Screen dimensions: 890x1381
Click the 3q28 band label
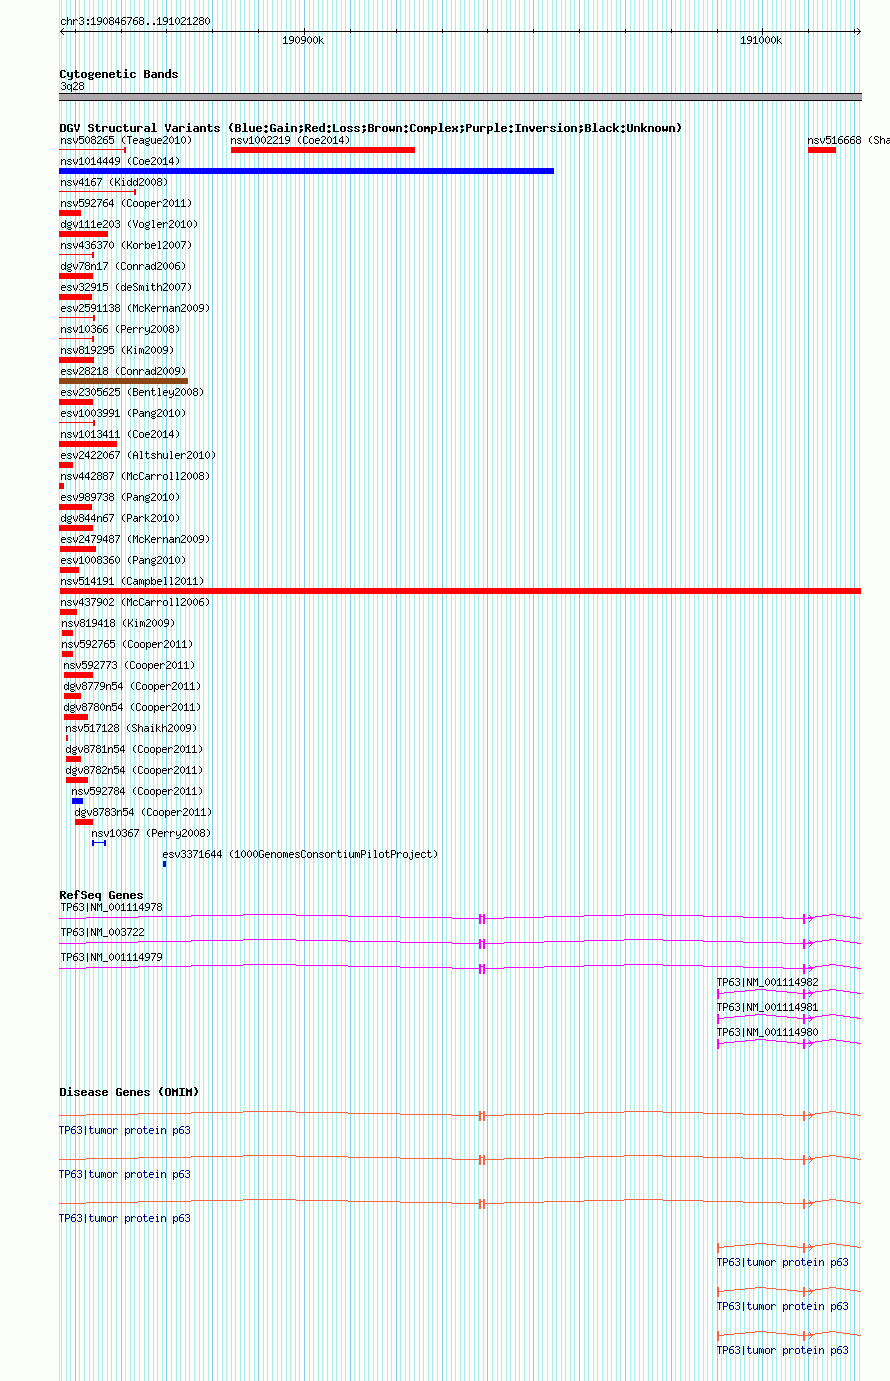point(72,87)
